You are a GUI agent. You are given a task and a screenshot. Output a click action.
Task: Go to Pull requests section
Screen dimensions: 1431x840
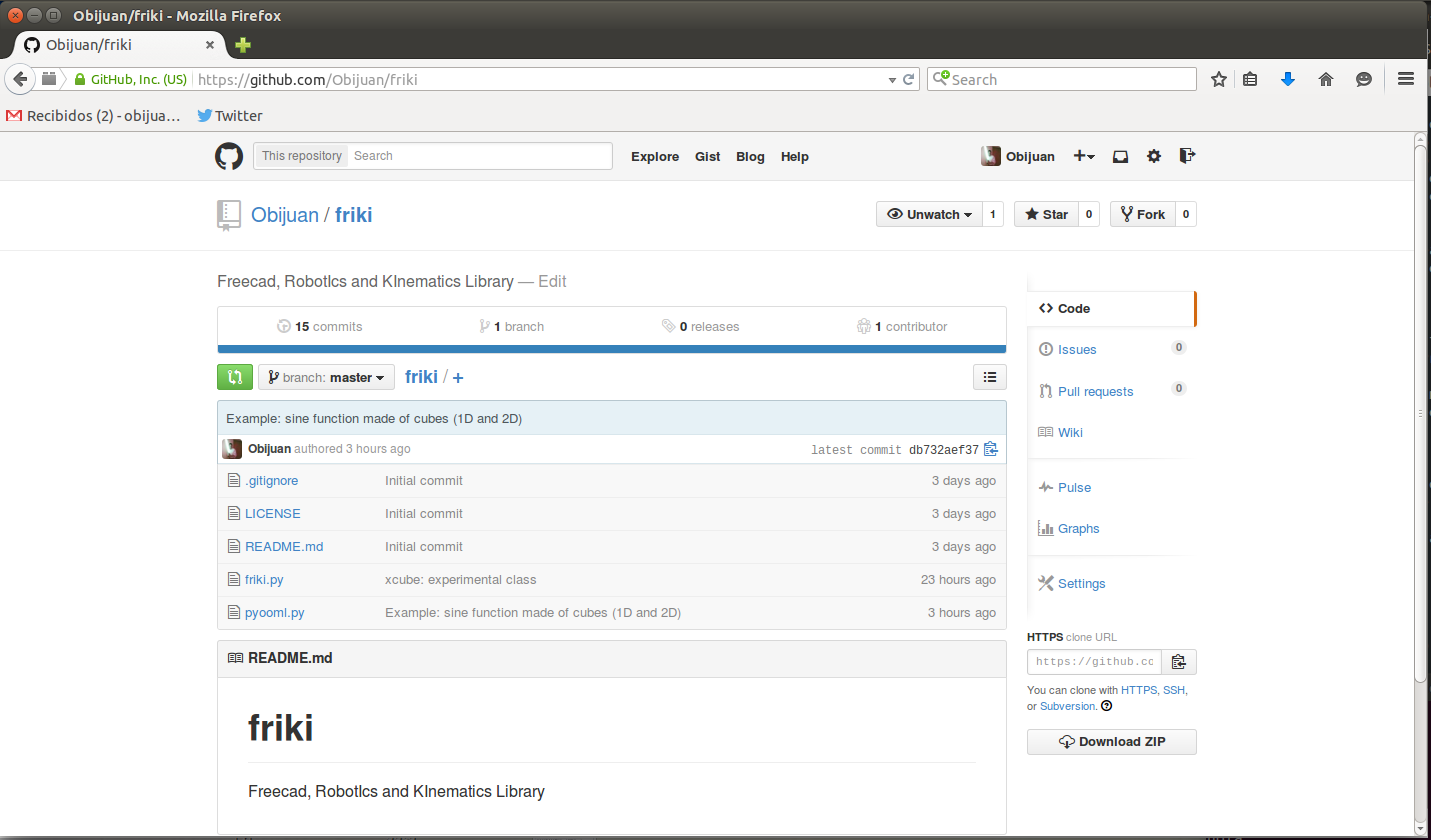pos(1095,391)
